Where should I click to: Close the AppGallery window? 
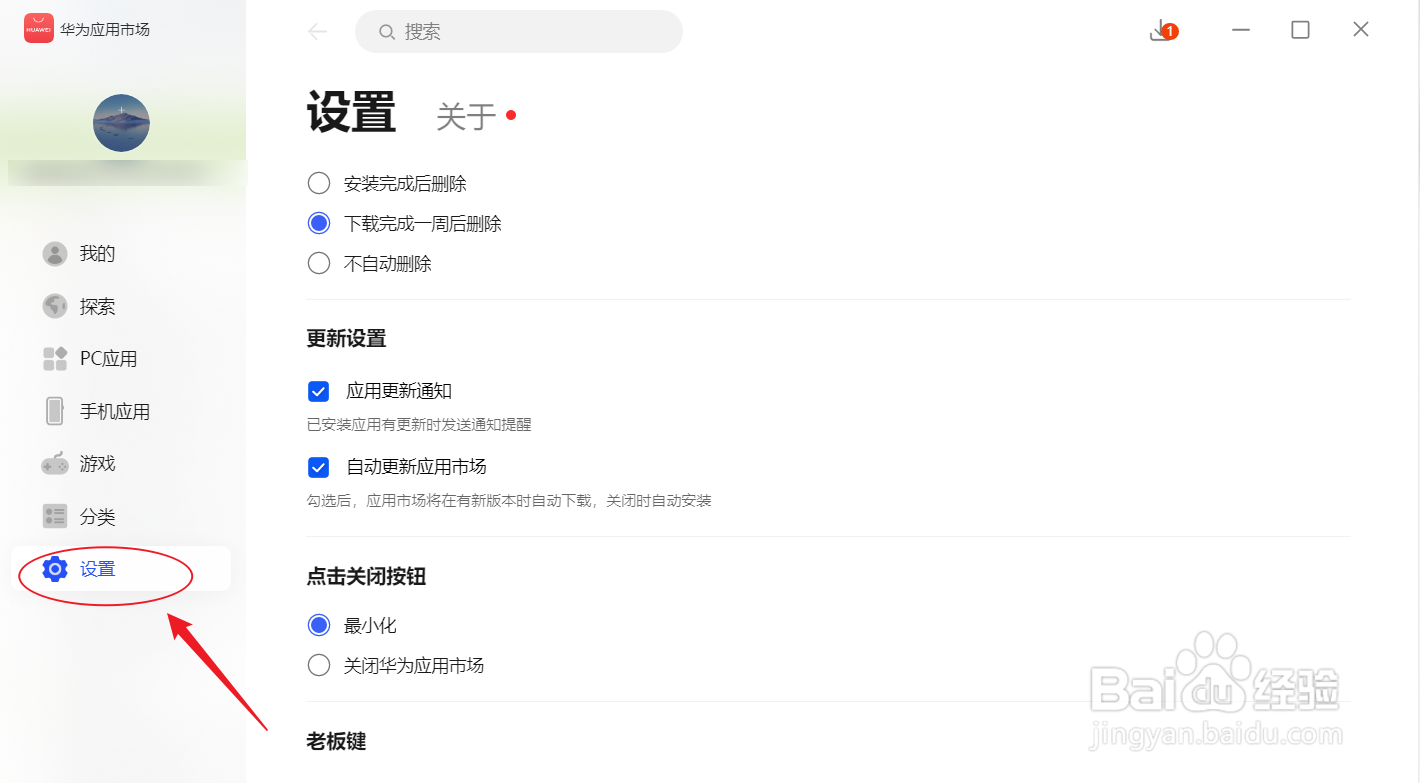click(x=1360, y=30)
